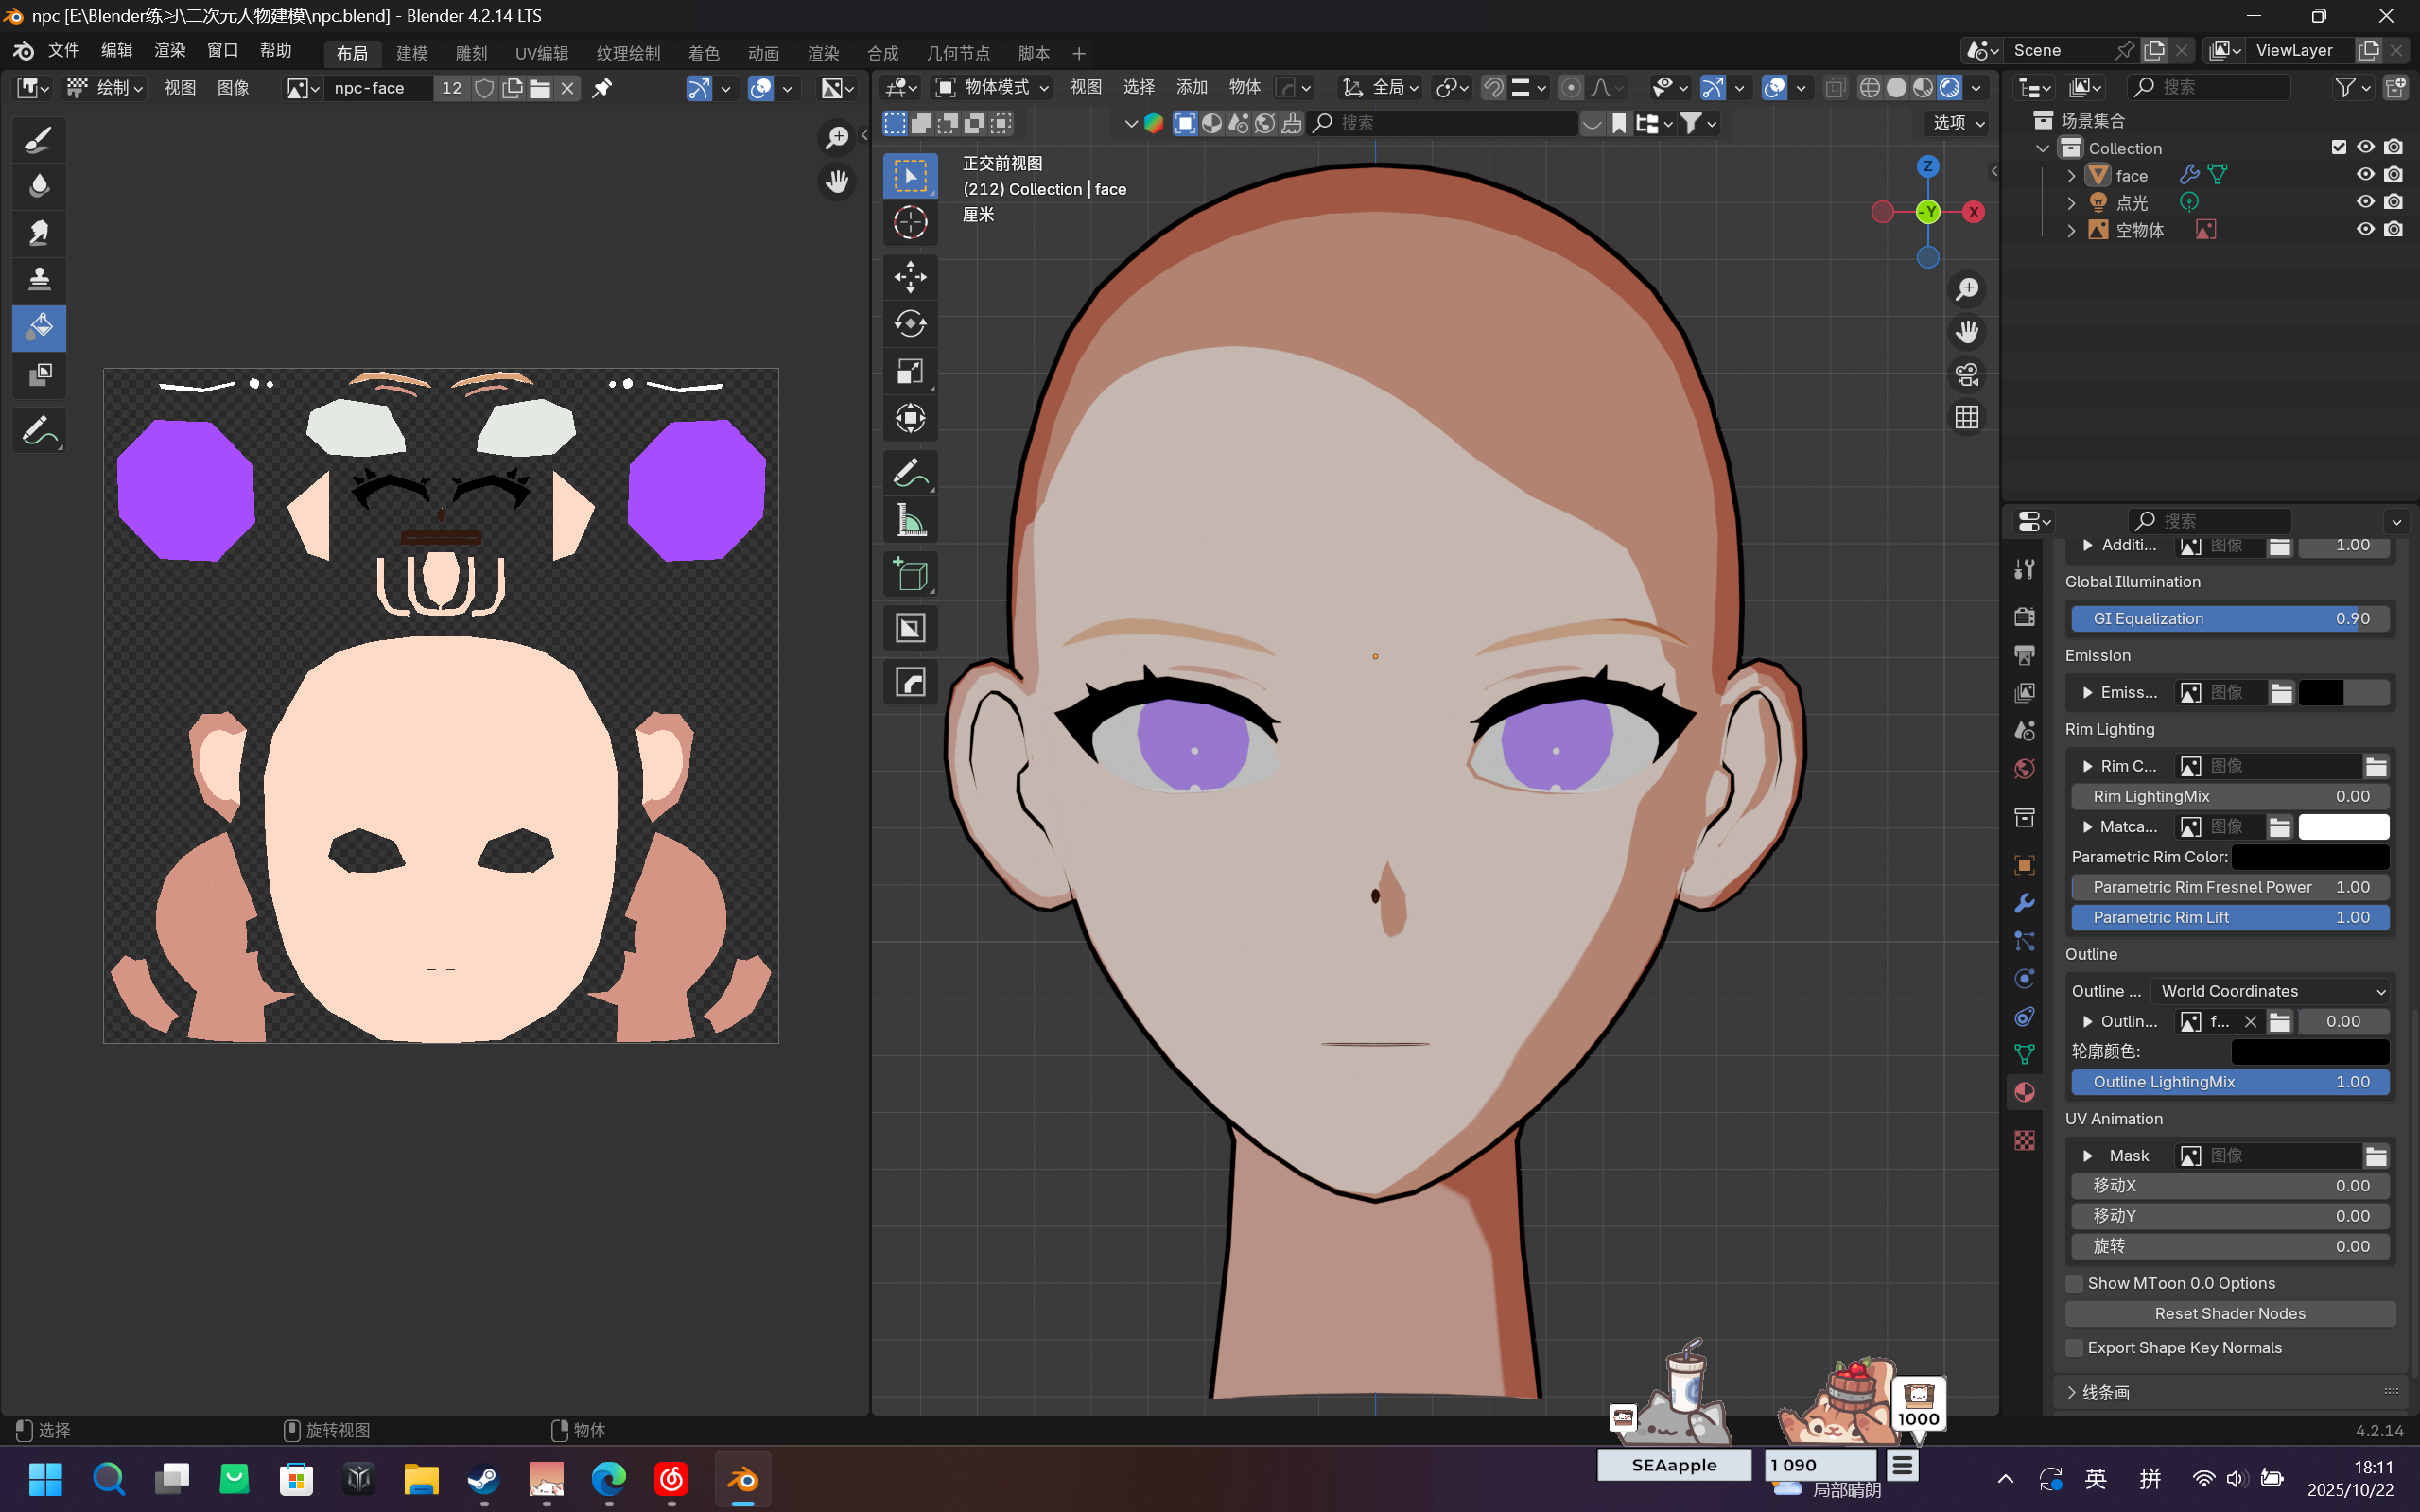Viewport: 2420px width, 1512px height.
Task: Open the 渲染 menu in top bar
Action: tap(169, 50)
